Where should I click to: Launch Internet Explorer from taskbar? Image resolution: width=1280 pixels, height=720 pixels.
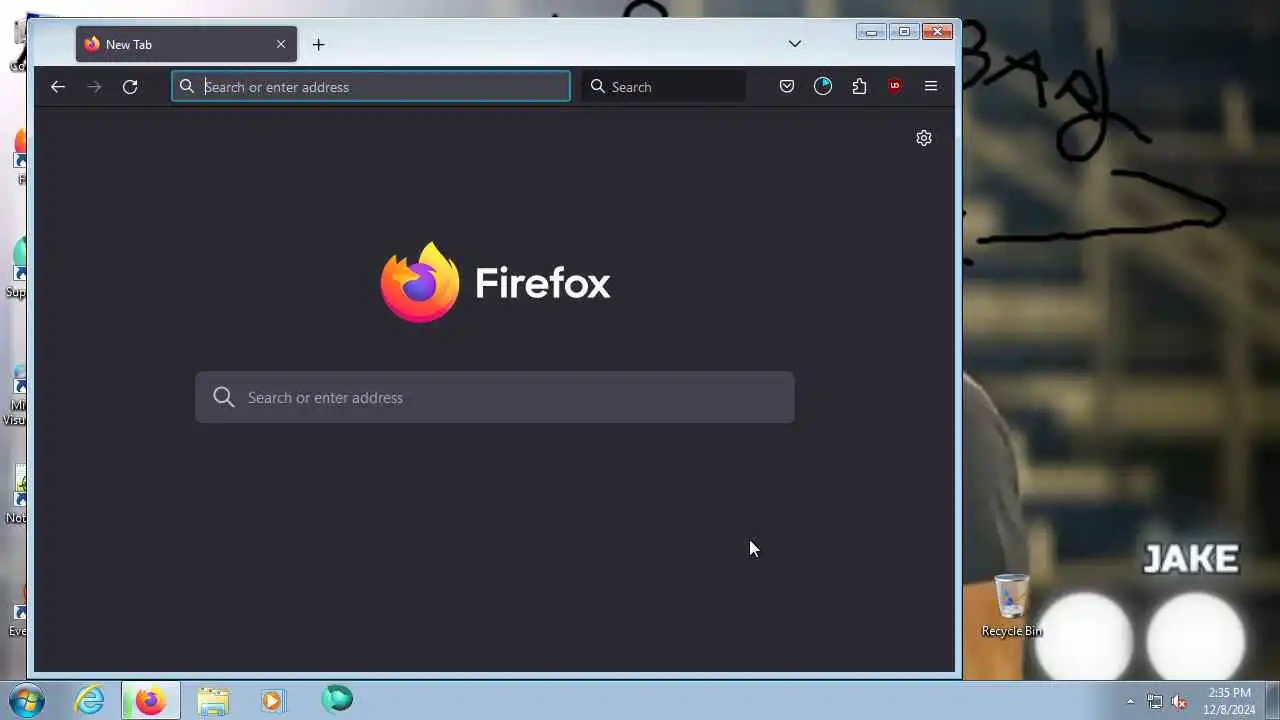coord(90,700)
